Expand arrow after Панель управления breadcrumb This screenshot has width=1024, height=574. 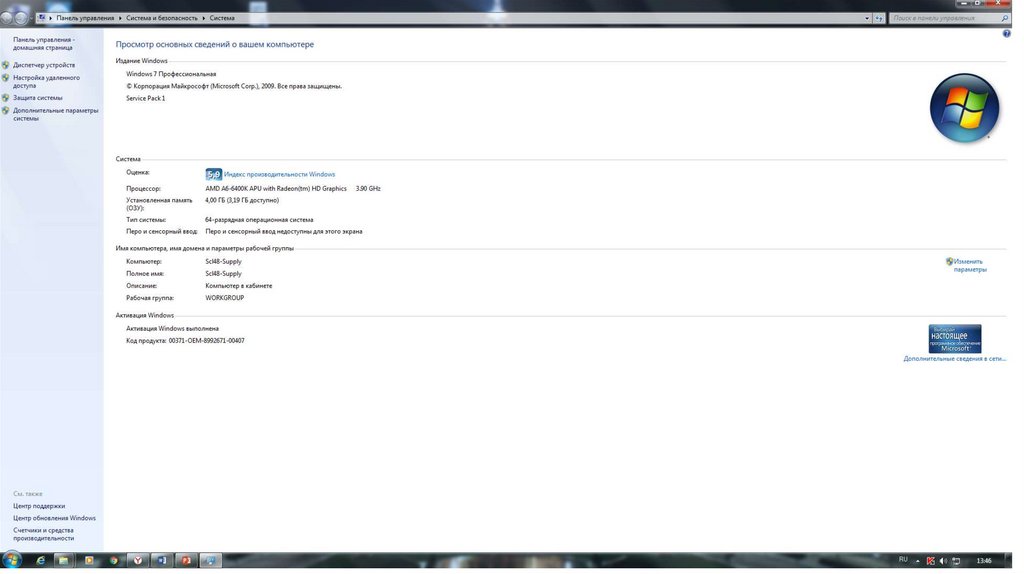pyautogui.click(x=120, y=18)
